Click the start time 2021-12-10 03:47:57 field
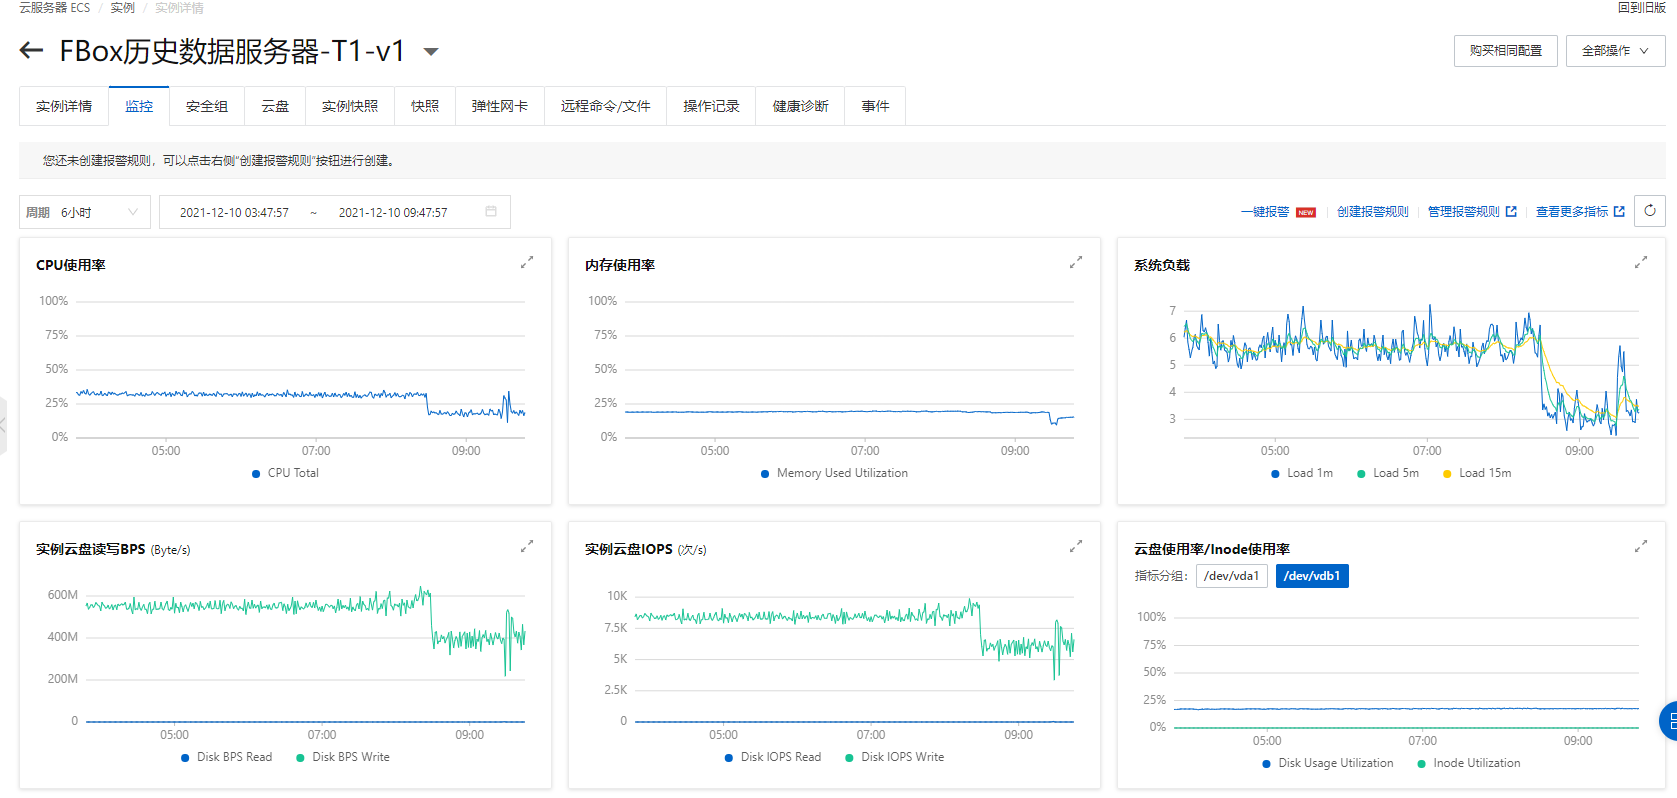 pyautogui.click(x=234, y=213)
